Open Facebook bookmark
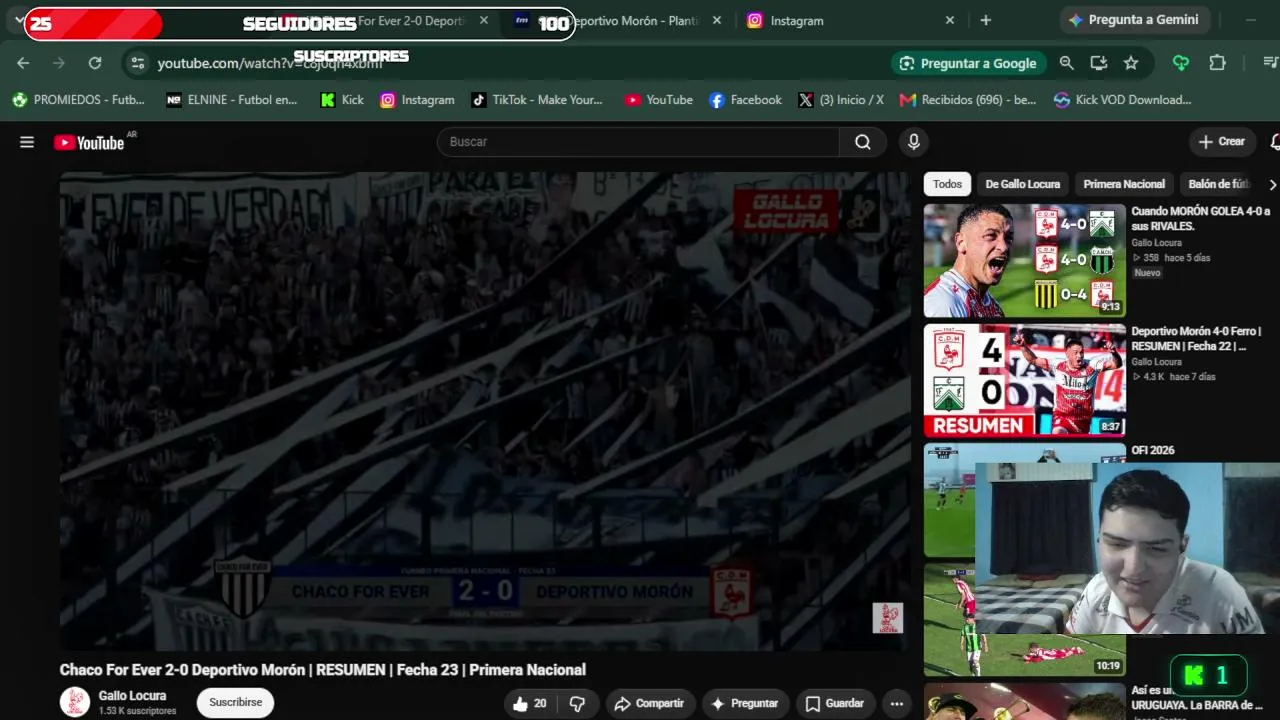Screen dimensions: 1280x720 tap(746, 100)
